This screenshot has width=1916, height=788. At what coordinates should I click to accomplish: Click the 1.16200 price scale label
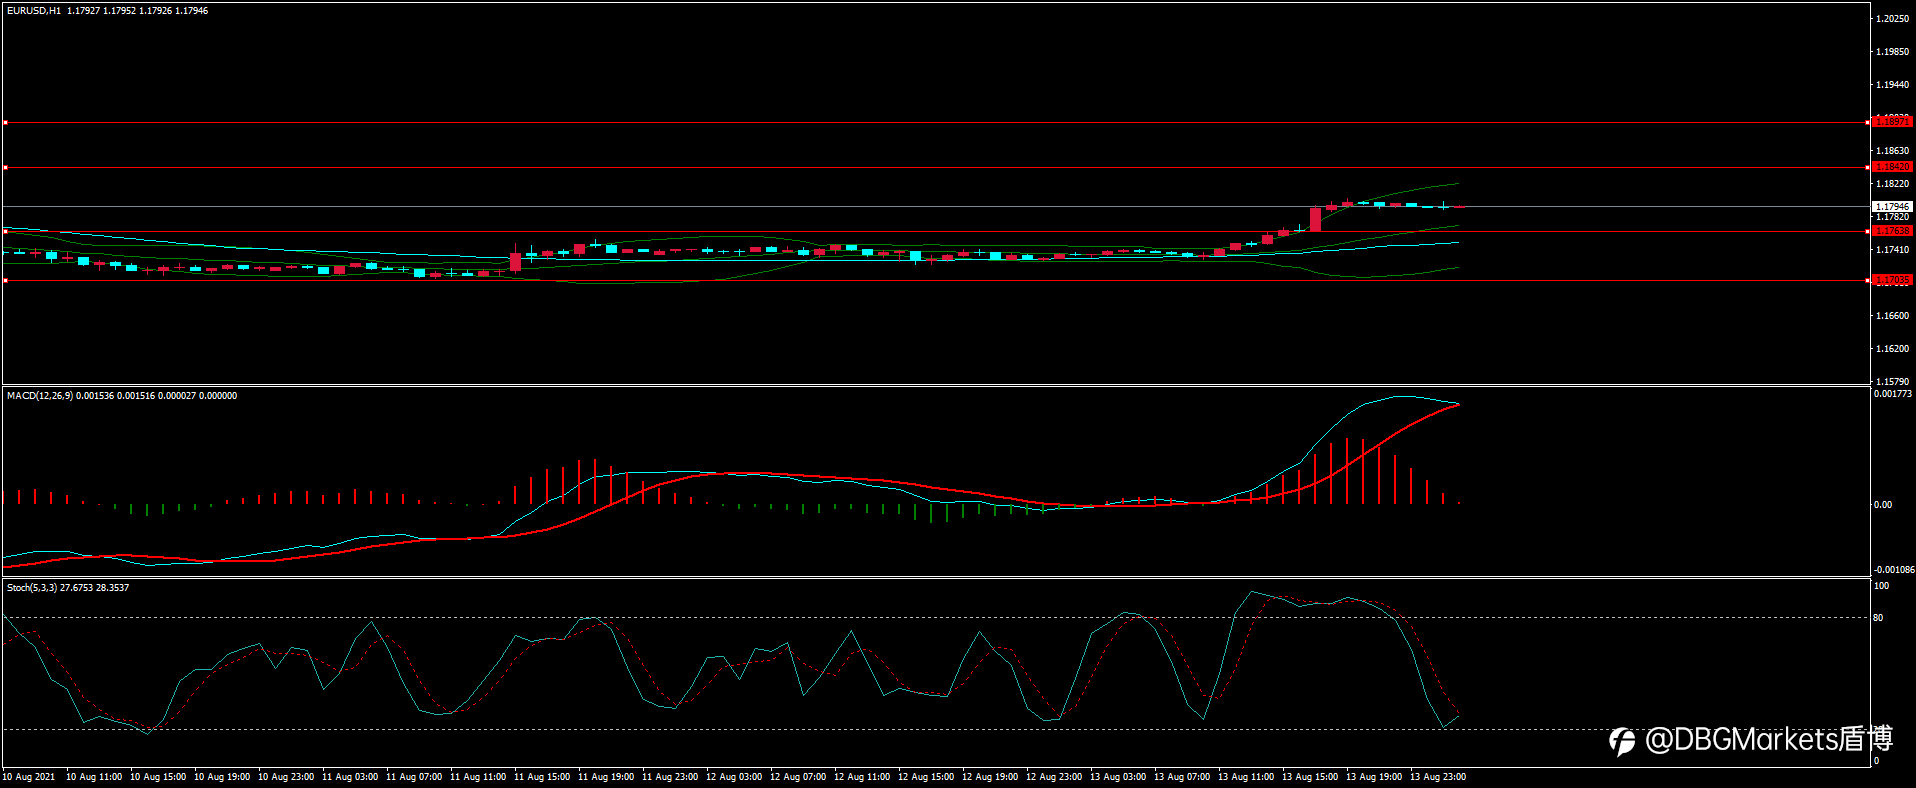tap(1892, 349)
